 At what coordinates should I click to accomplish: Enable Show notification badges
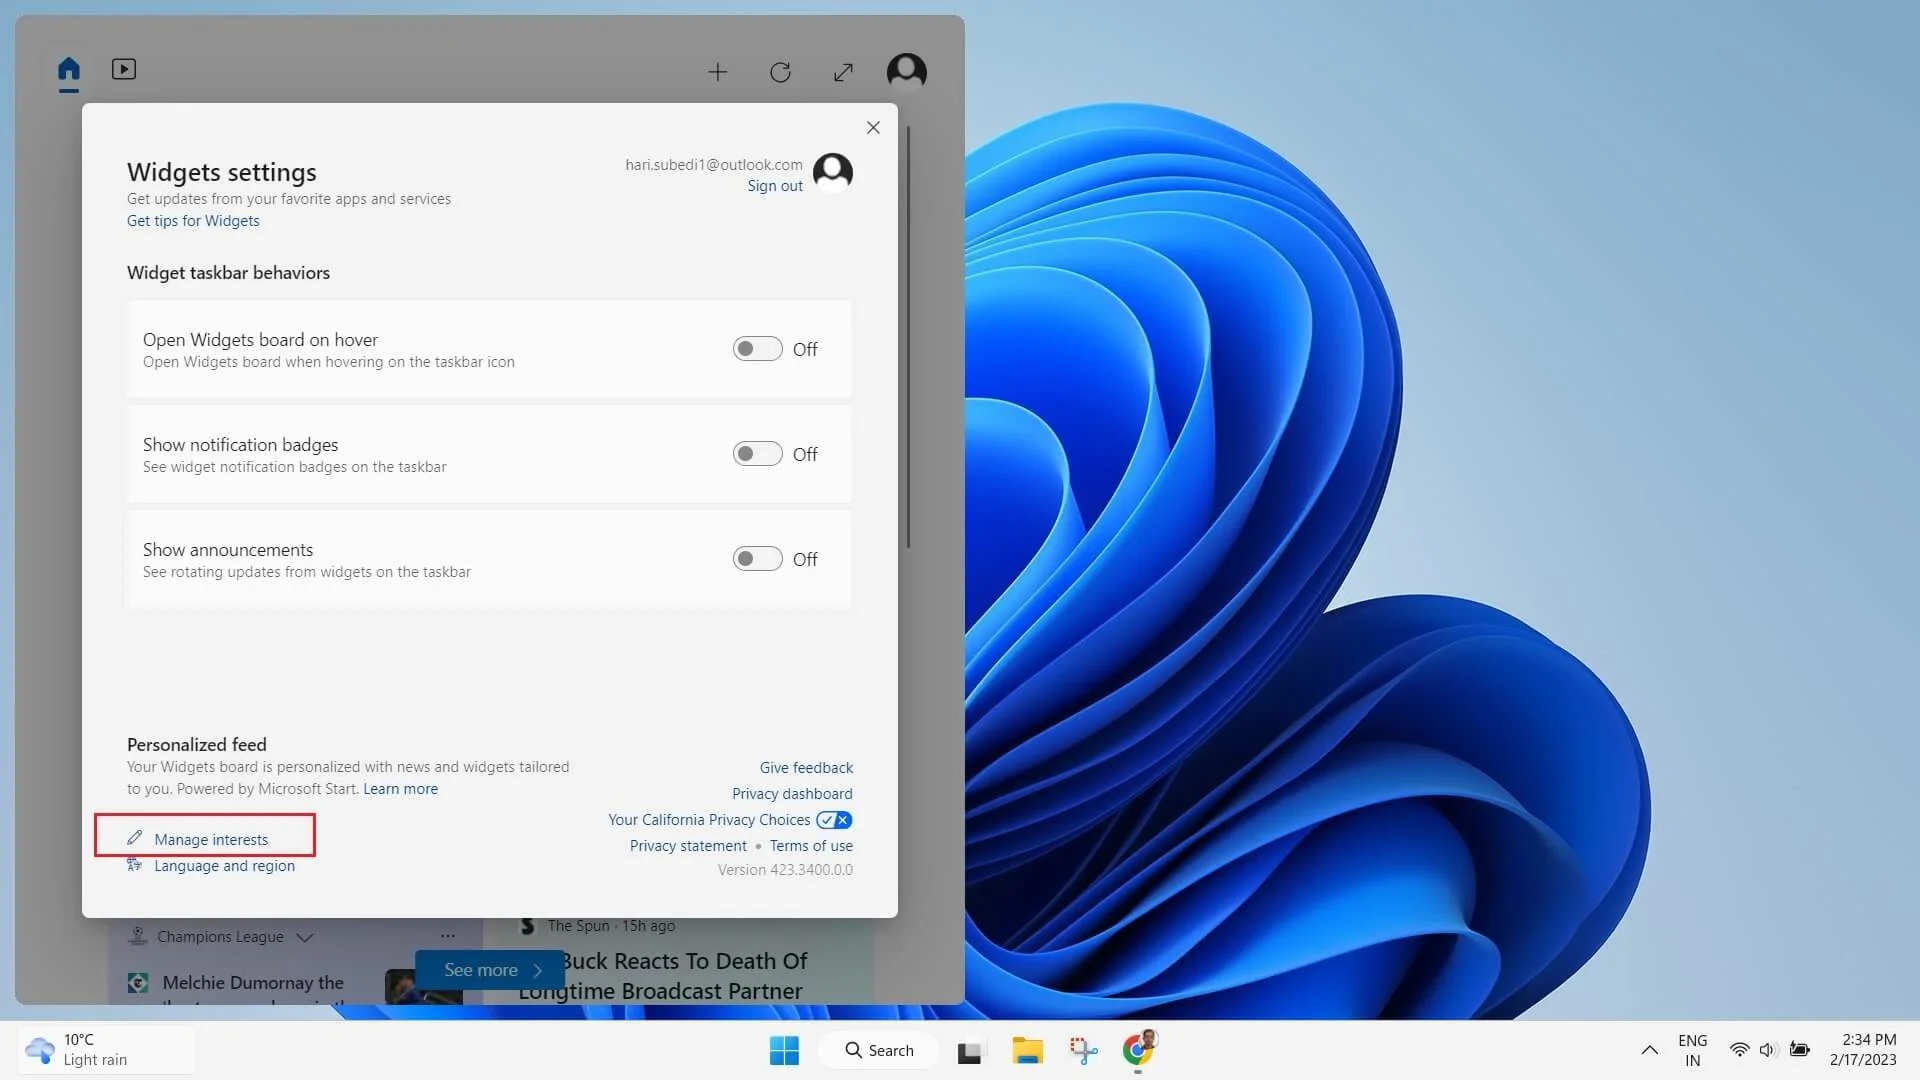click(757, 453)
